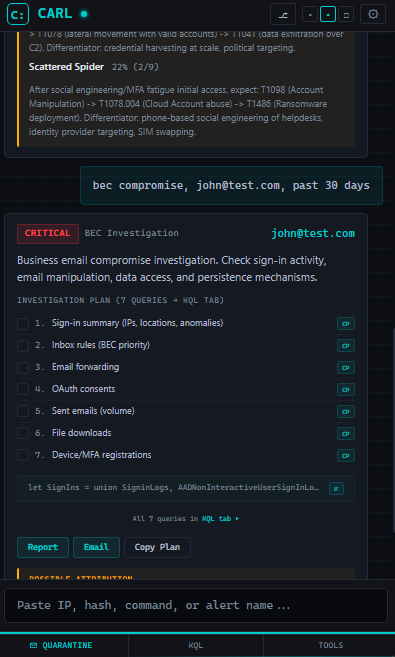Click the icon beside the SignIns KQL snippet
The width and height of the screenshot is (395, 657).
[336, 489]
